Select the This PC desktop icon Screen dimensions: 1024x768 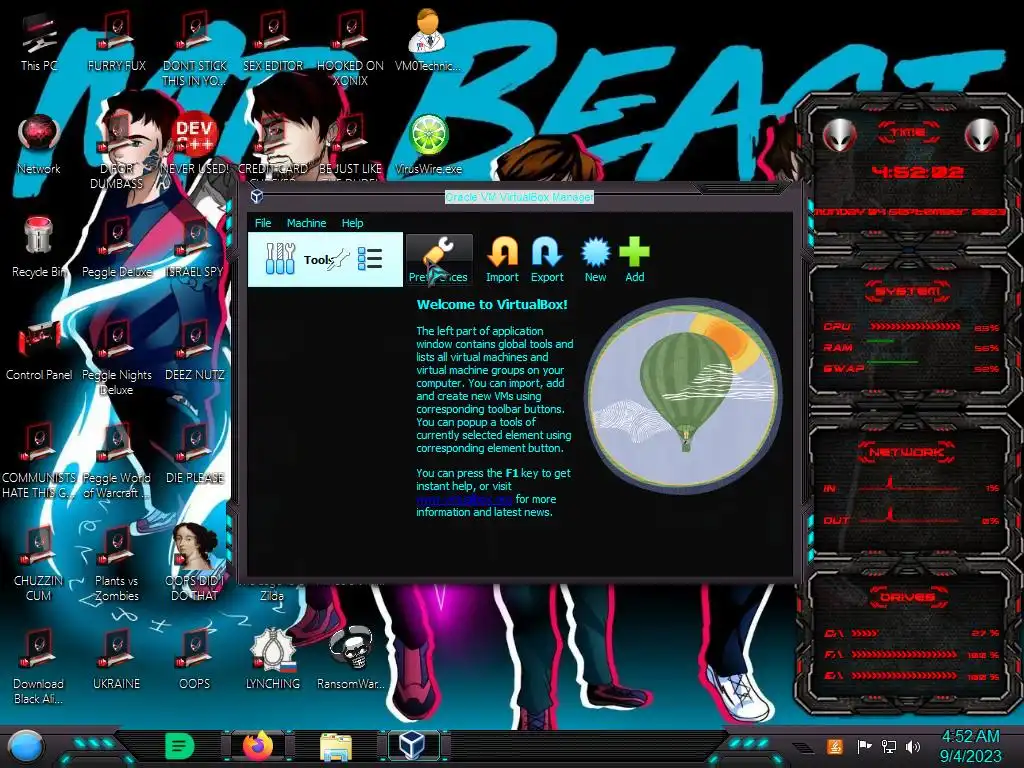coord(39,42)
